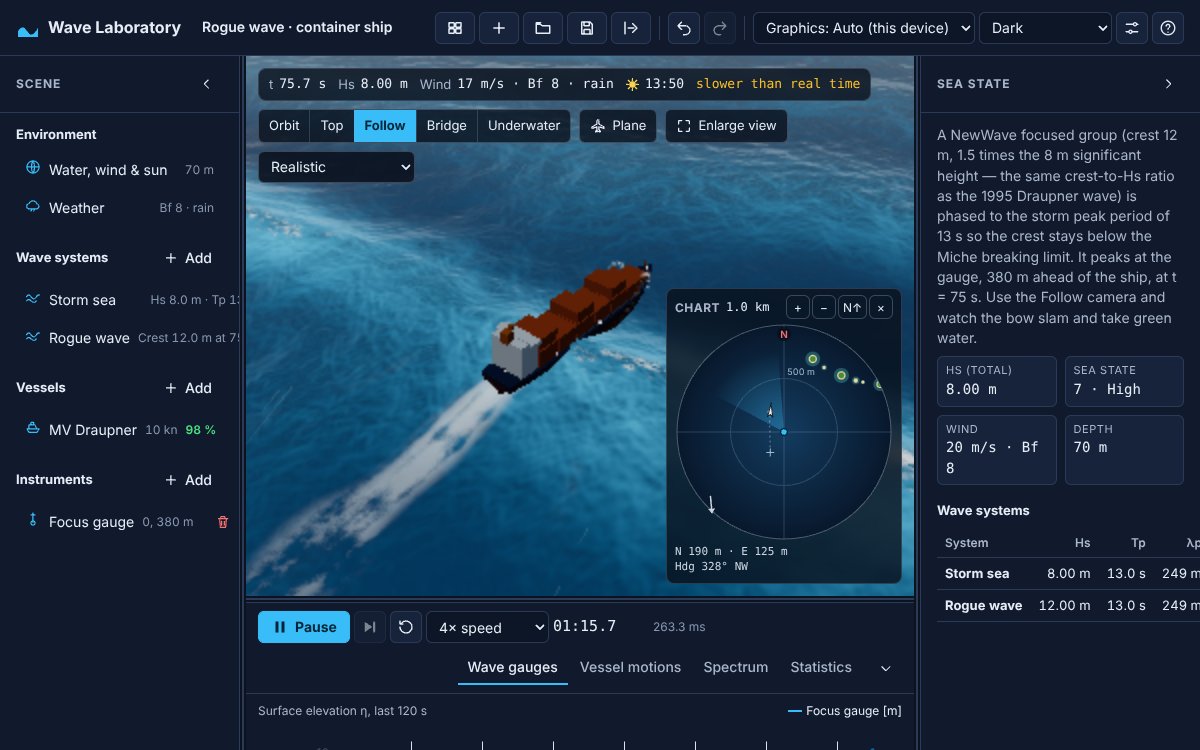Delete the Focus gauge instrument
Screen dimensions: 1200x750
click(x=223, y=522)
